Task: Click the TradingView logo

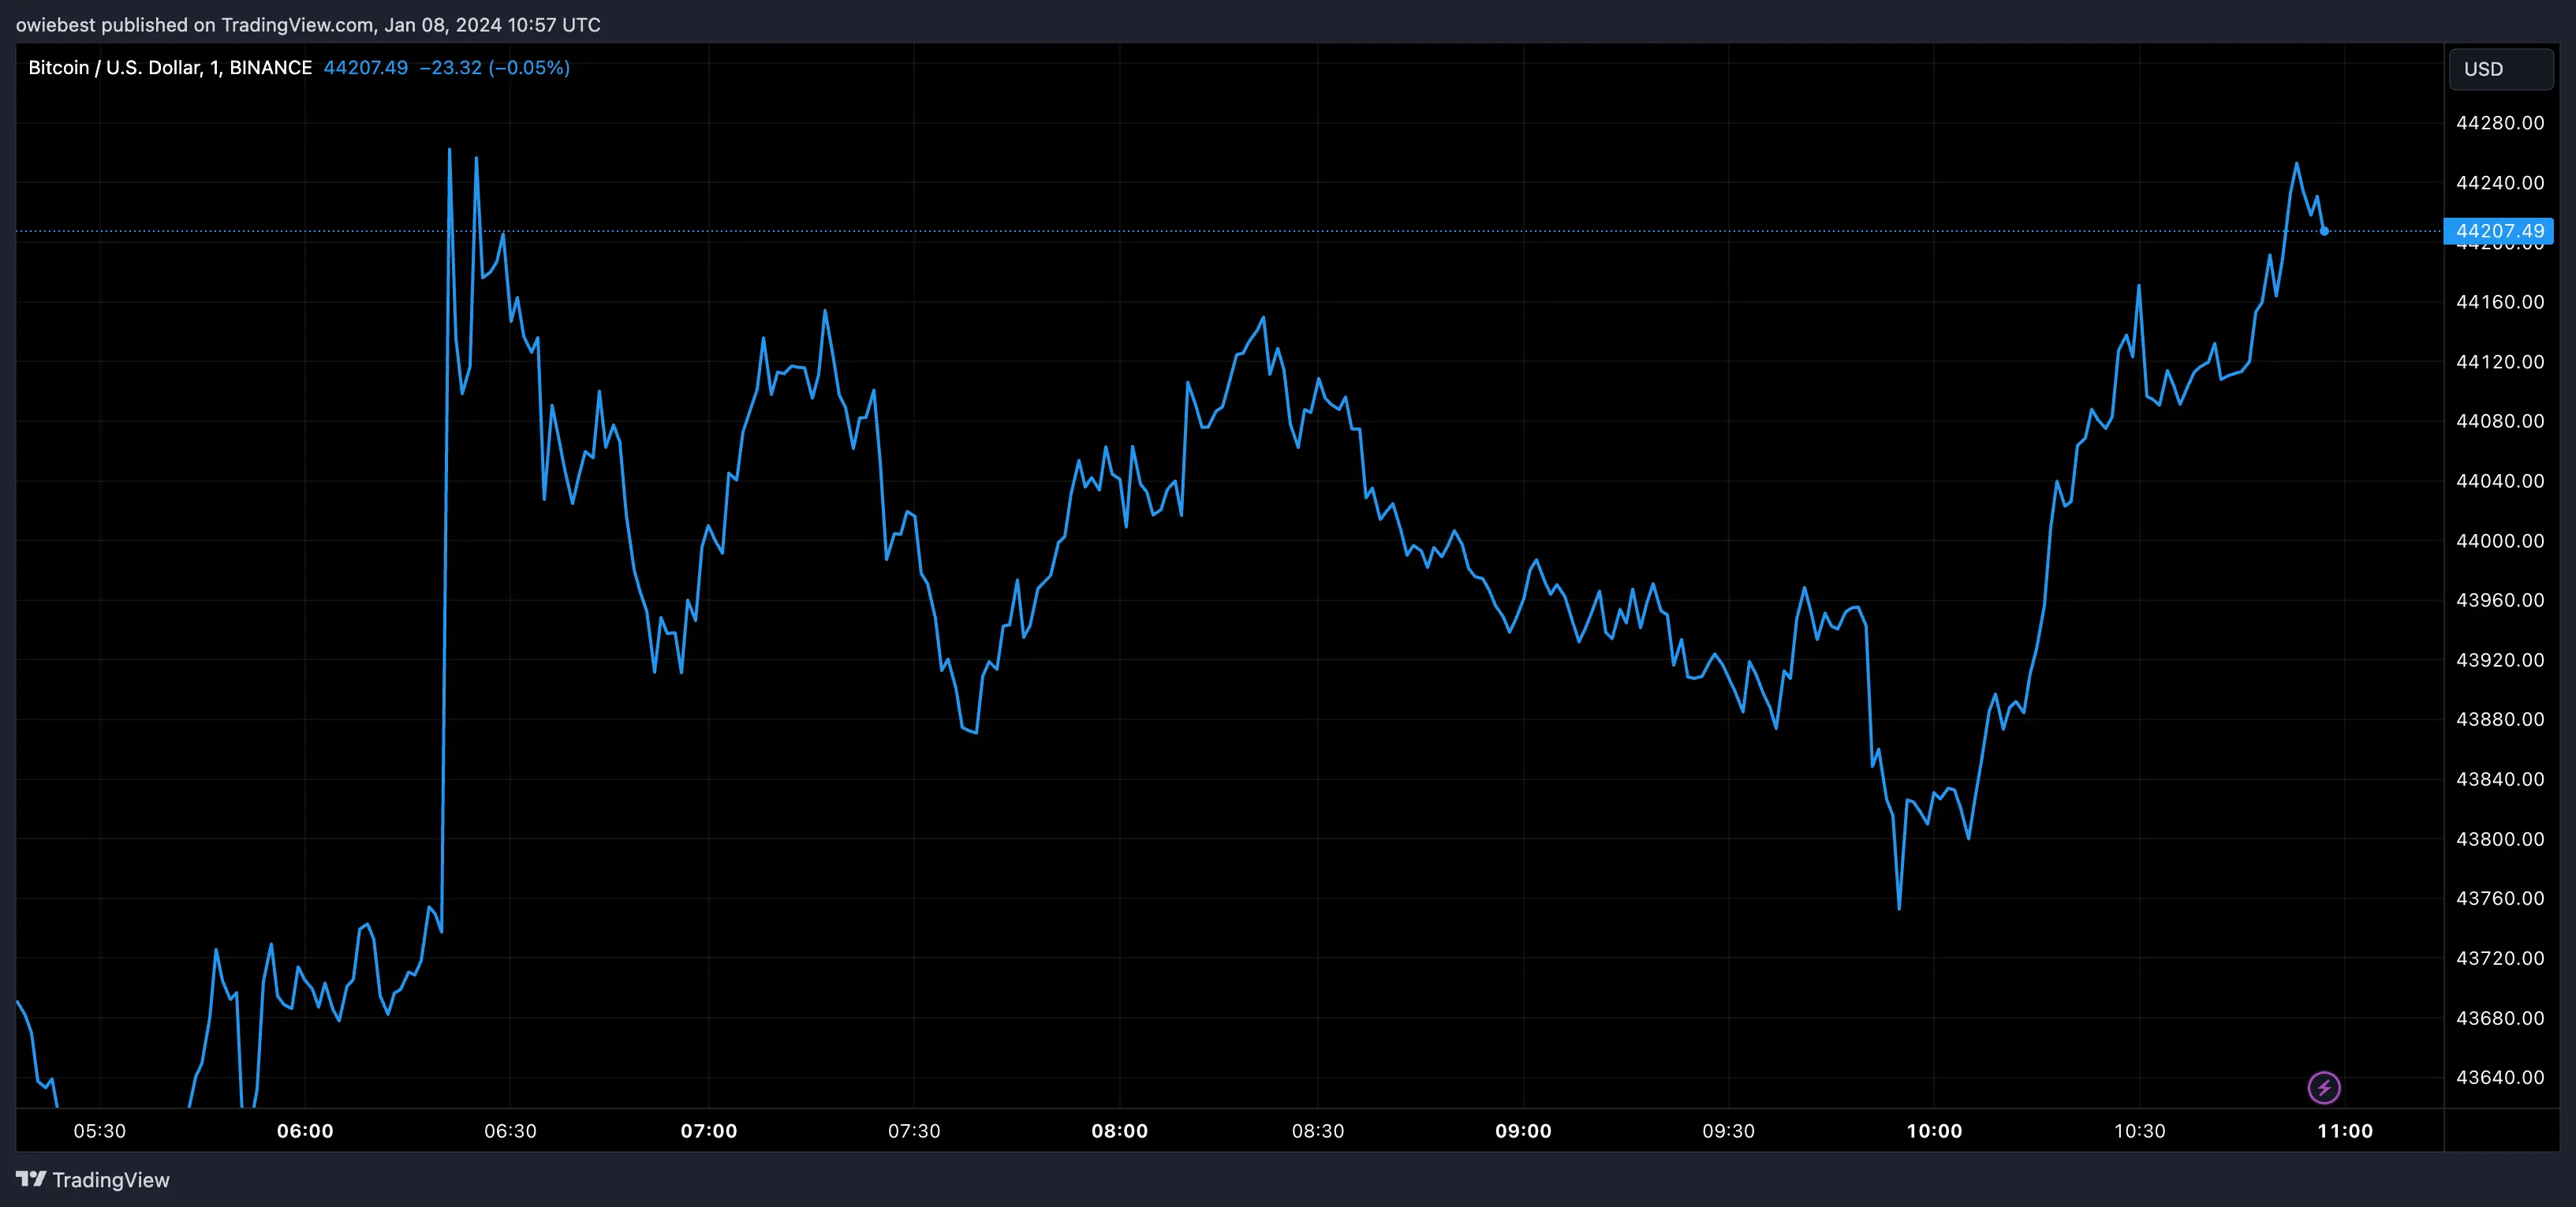Action: coord(95,1180)
